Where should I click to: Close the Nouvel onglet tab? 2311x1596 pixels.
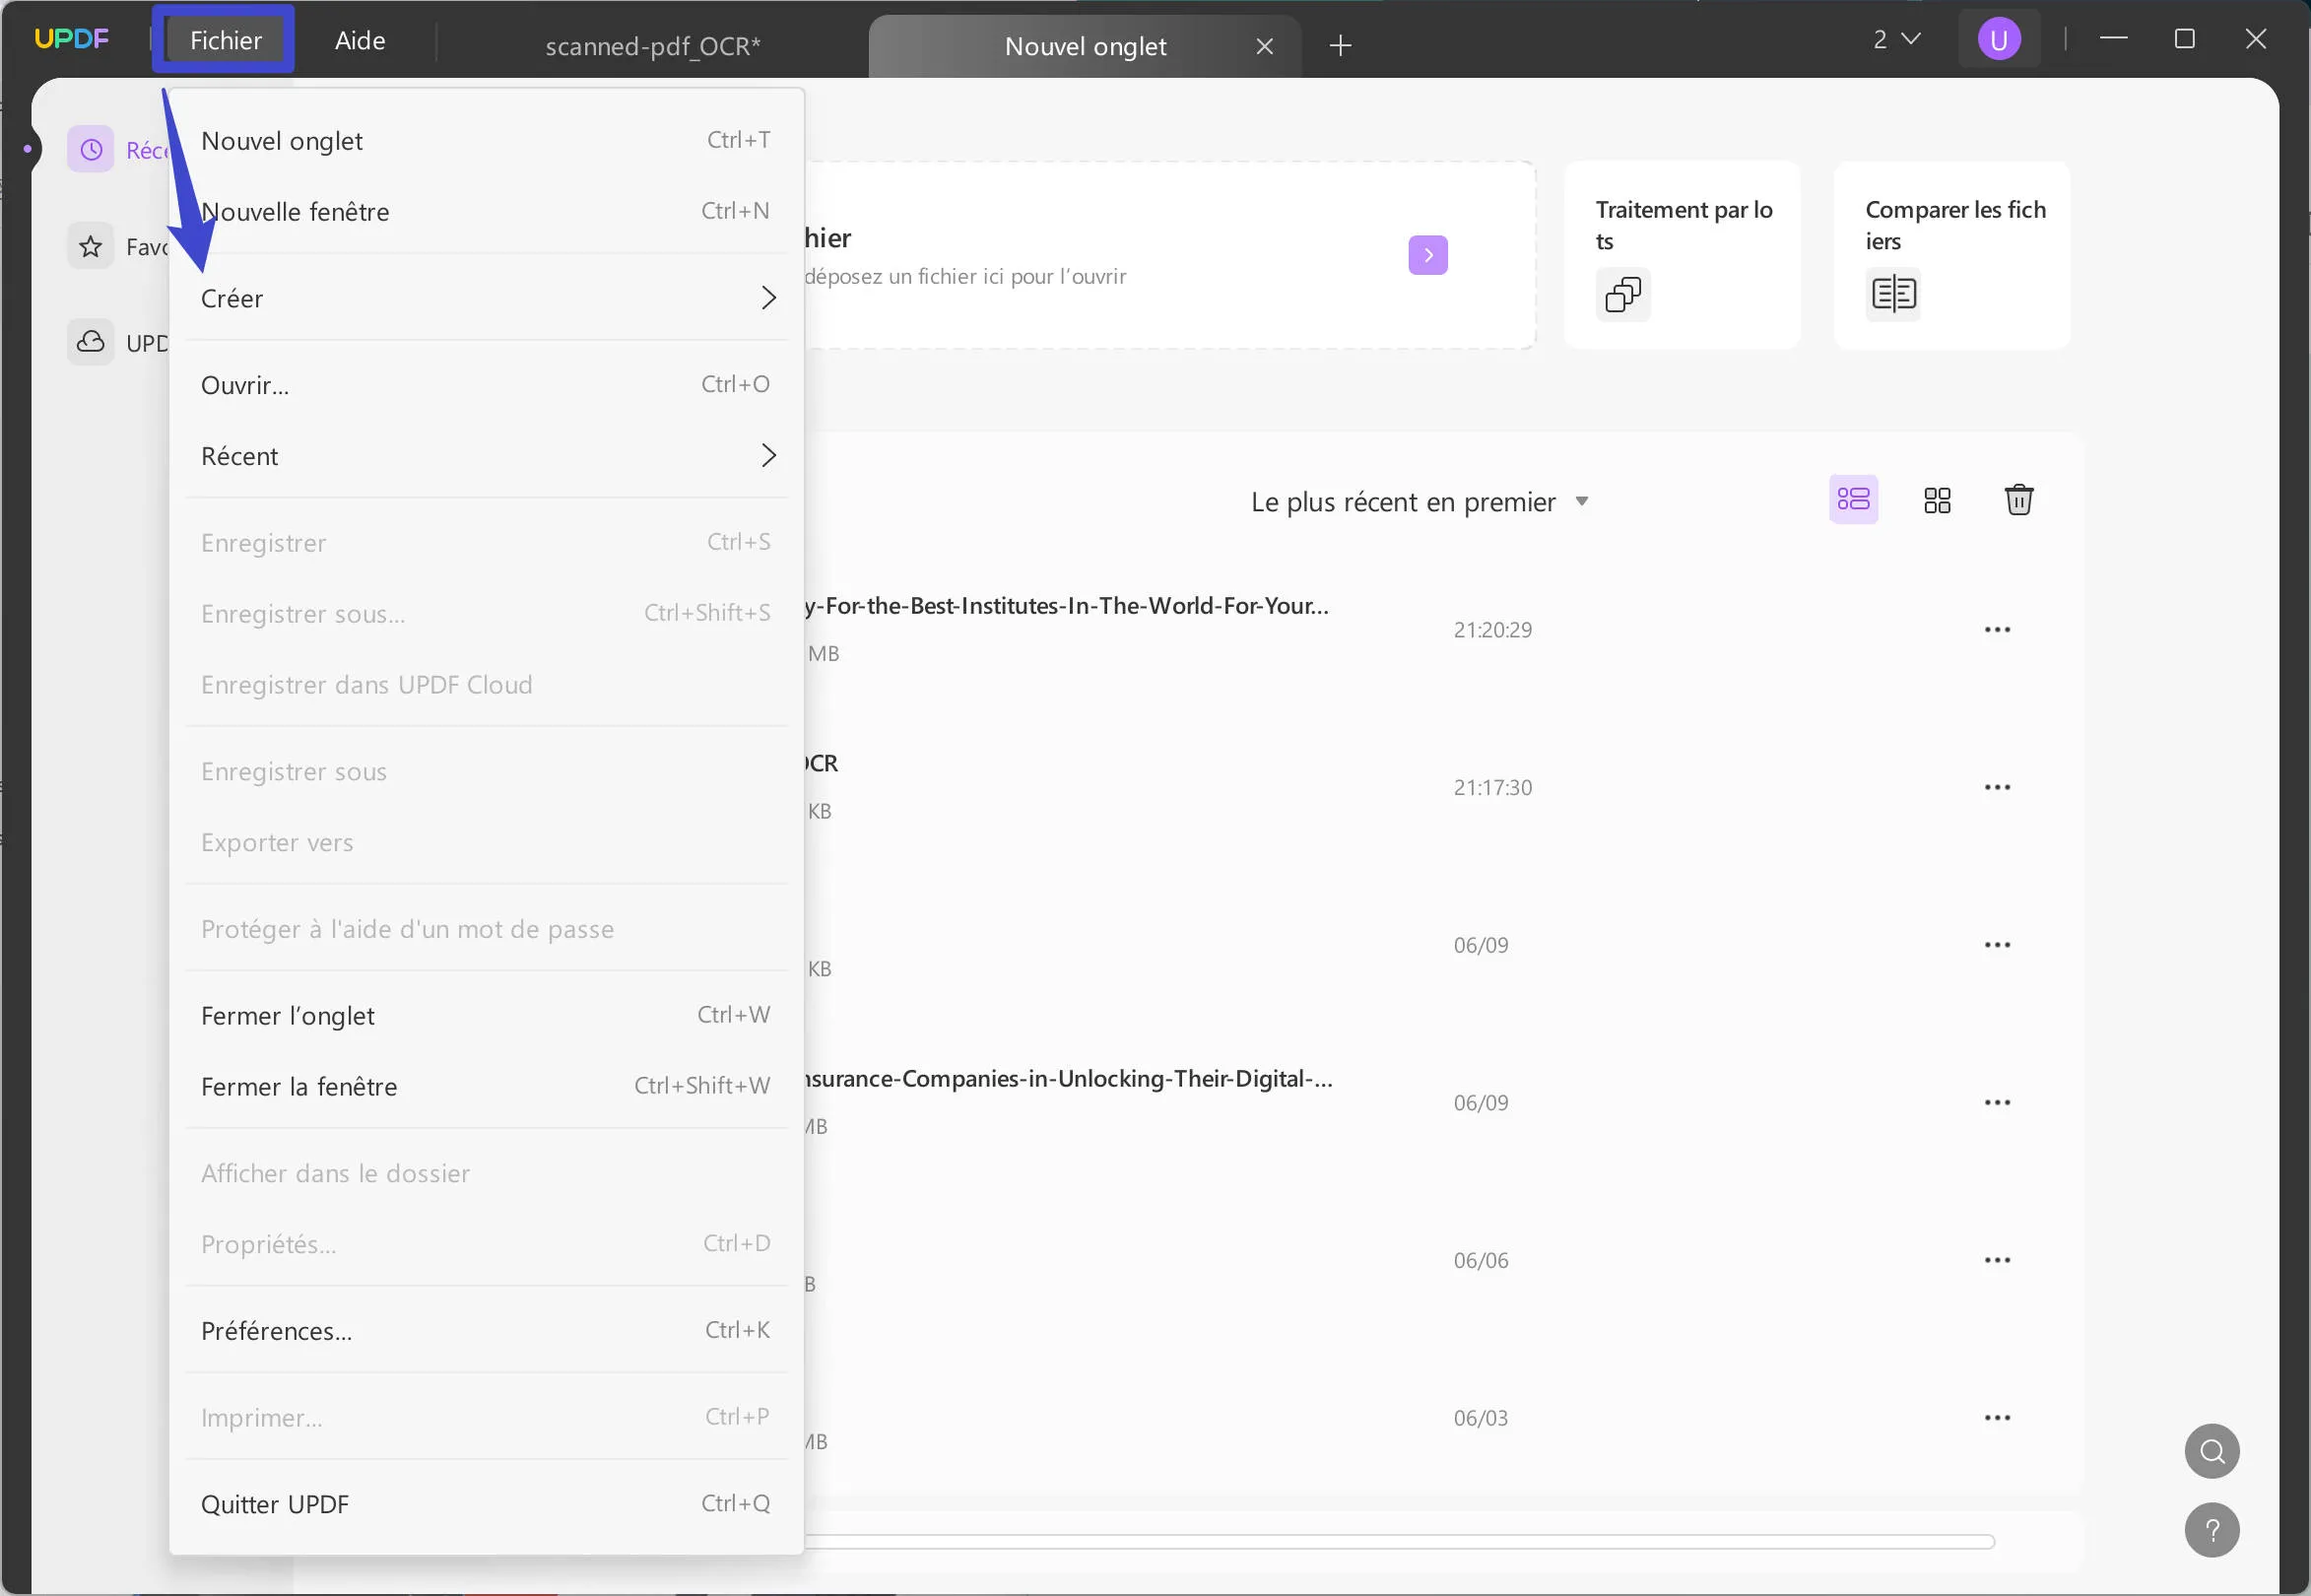(x=1264, y=47)
